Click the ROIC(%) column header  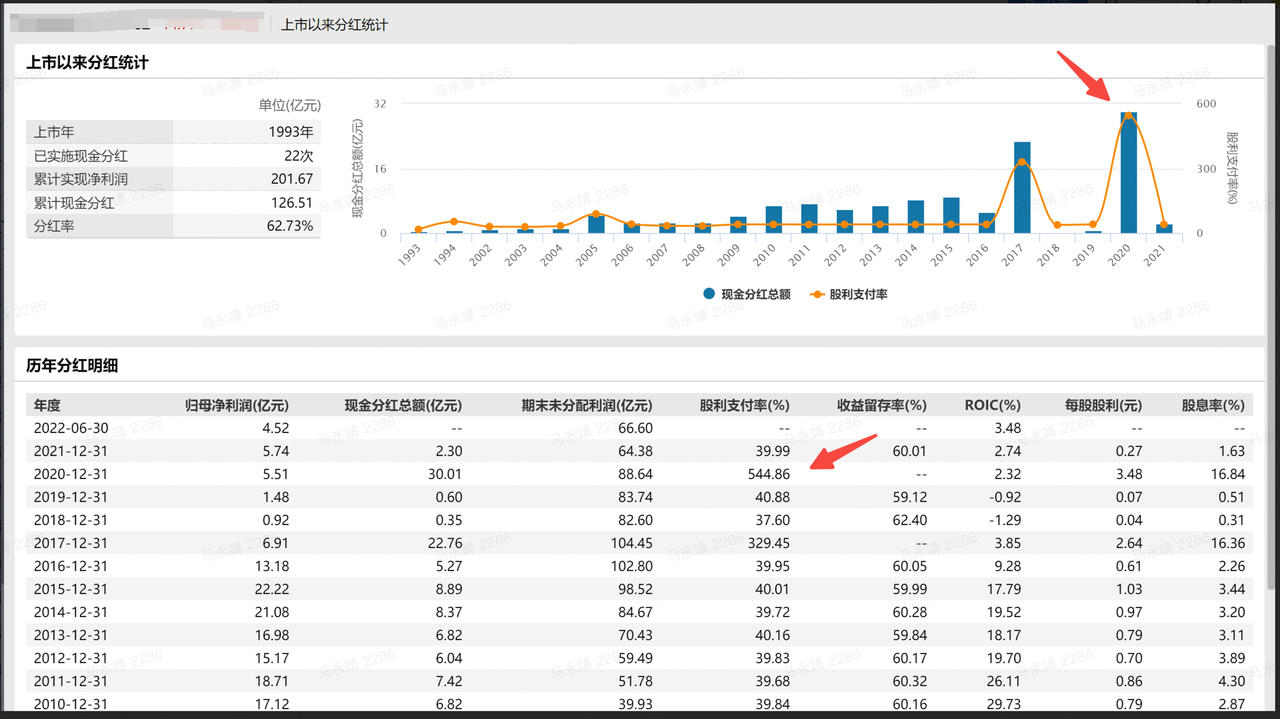coord(992,405)
